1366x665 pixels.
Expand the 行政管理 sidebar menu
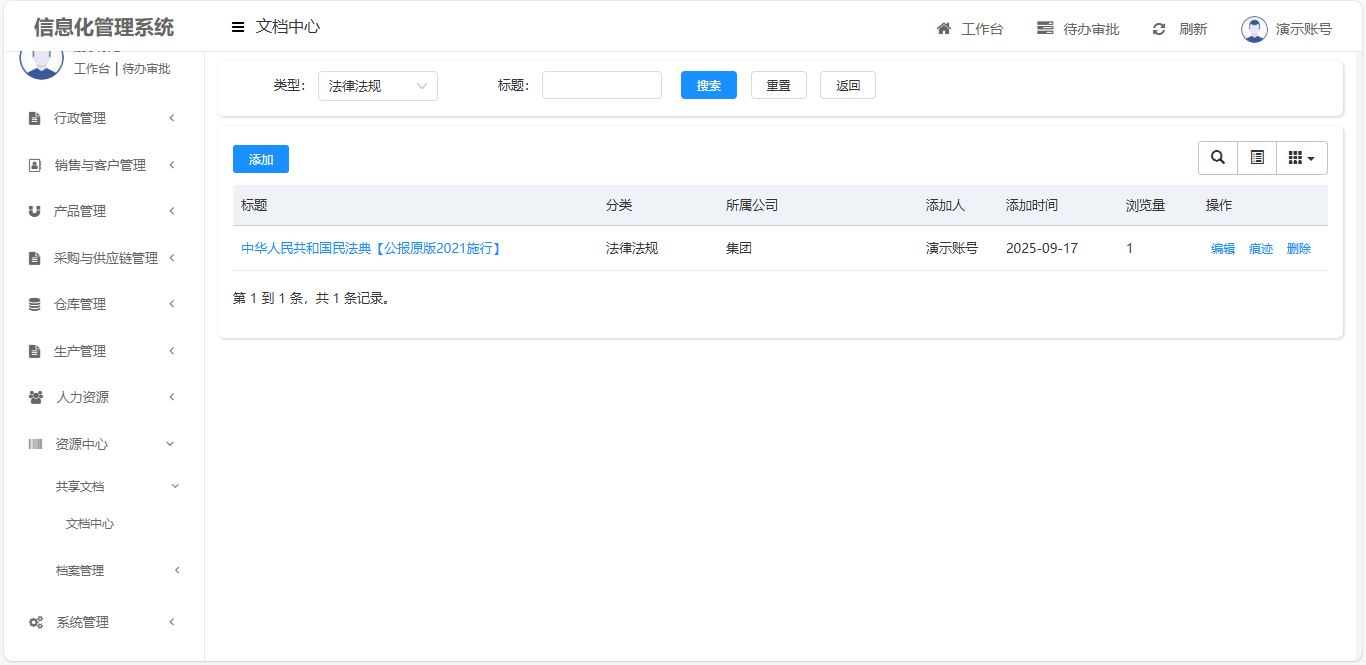coord(101,118)
